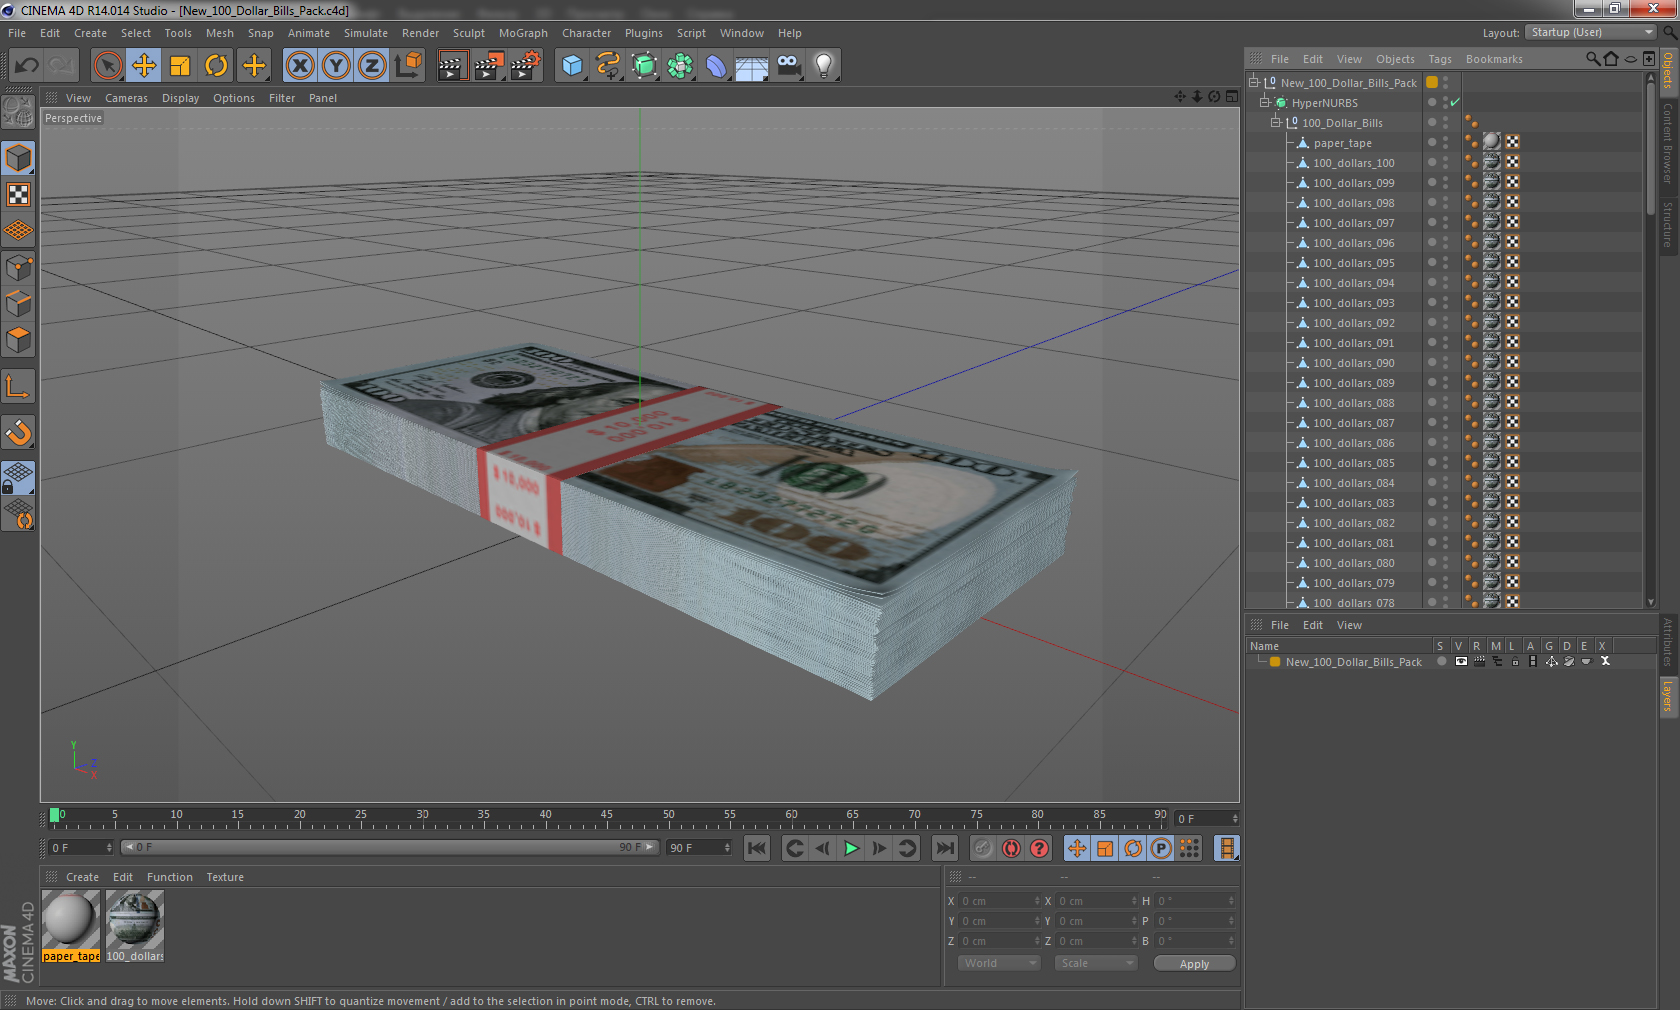This screenshot has height=1010, width=1680.
Task: Open the viewport Cameras menu
Action: click(x=126, y=98)
